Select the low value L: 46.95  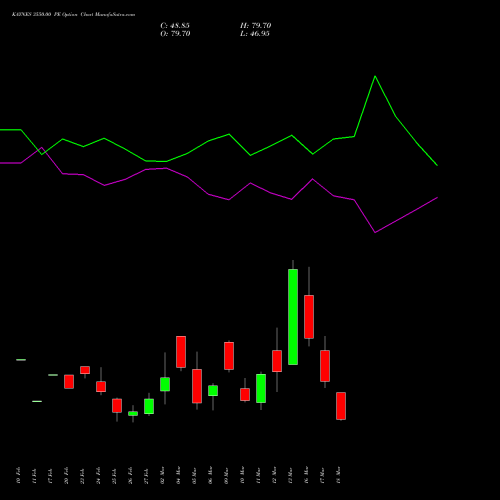[x=255, y=34]
